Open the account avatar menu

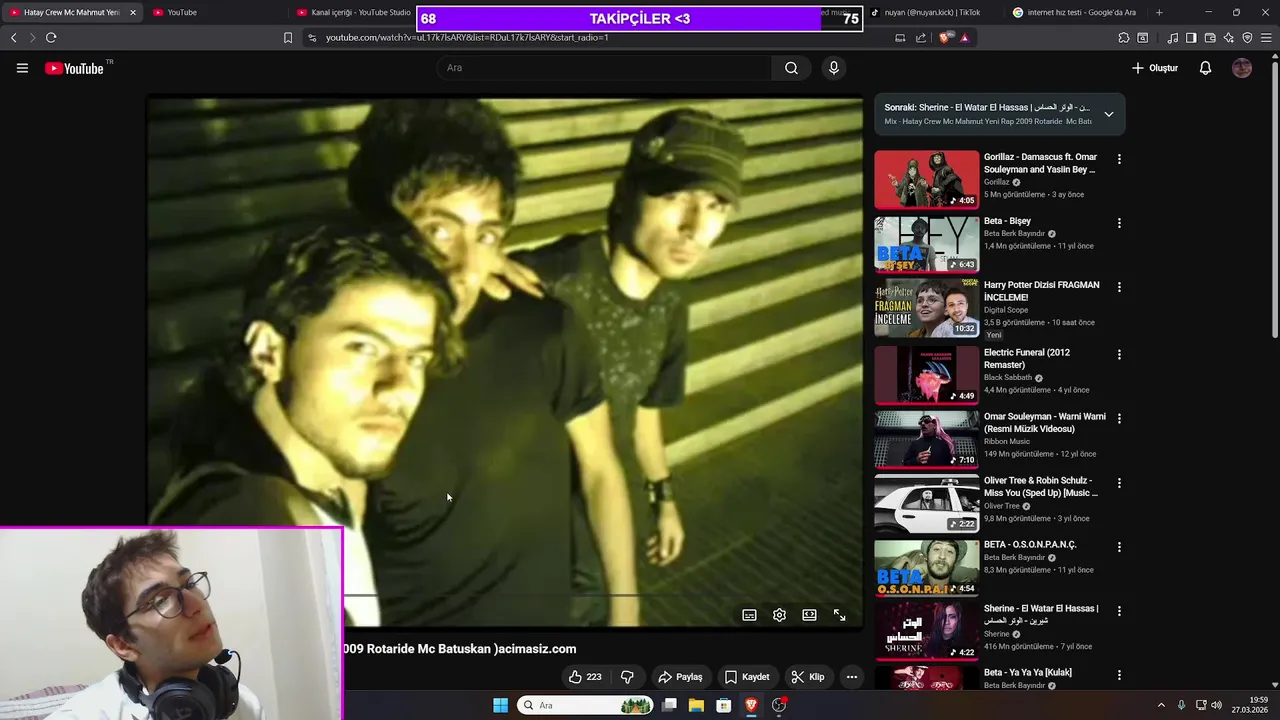[x=1242, y=68]
